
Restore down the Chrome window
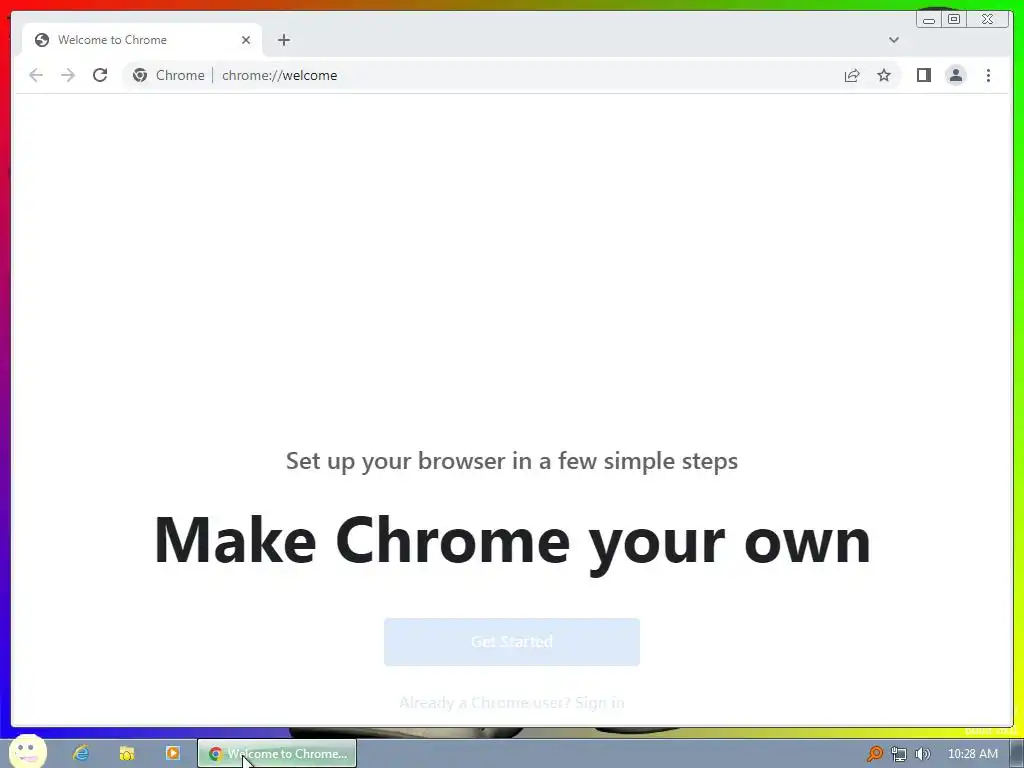click(953, 20)
